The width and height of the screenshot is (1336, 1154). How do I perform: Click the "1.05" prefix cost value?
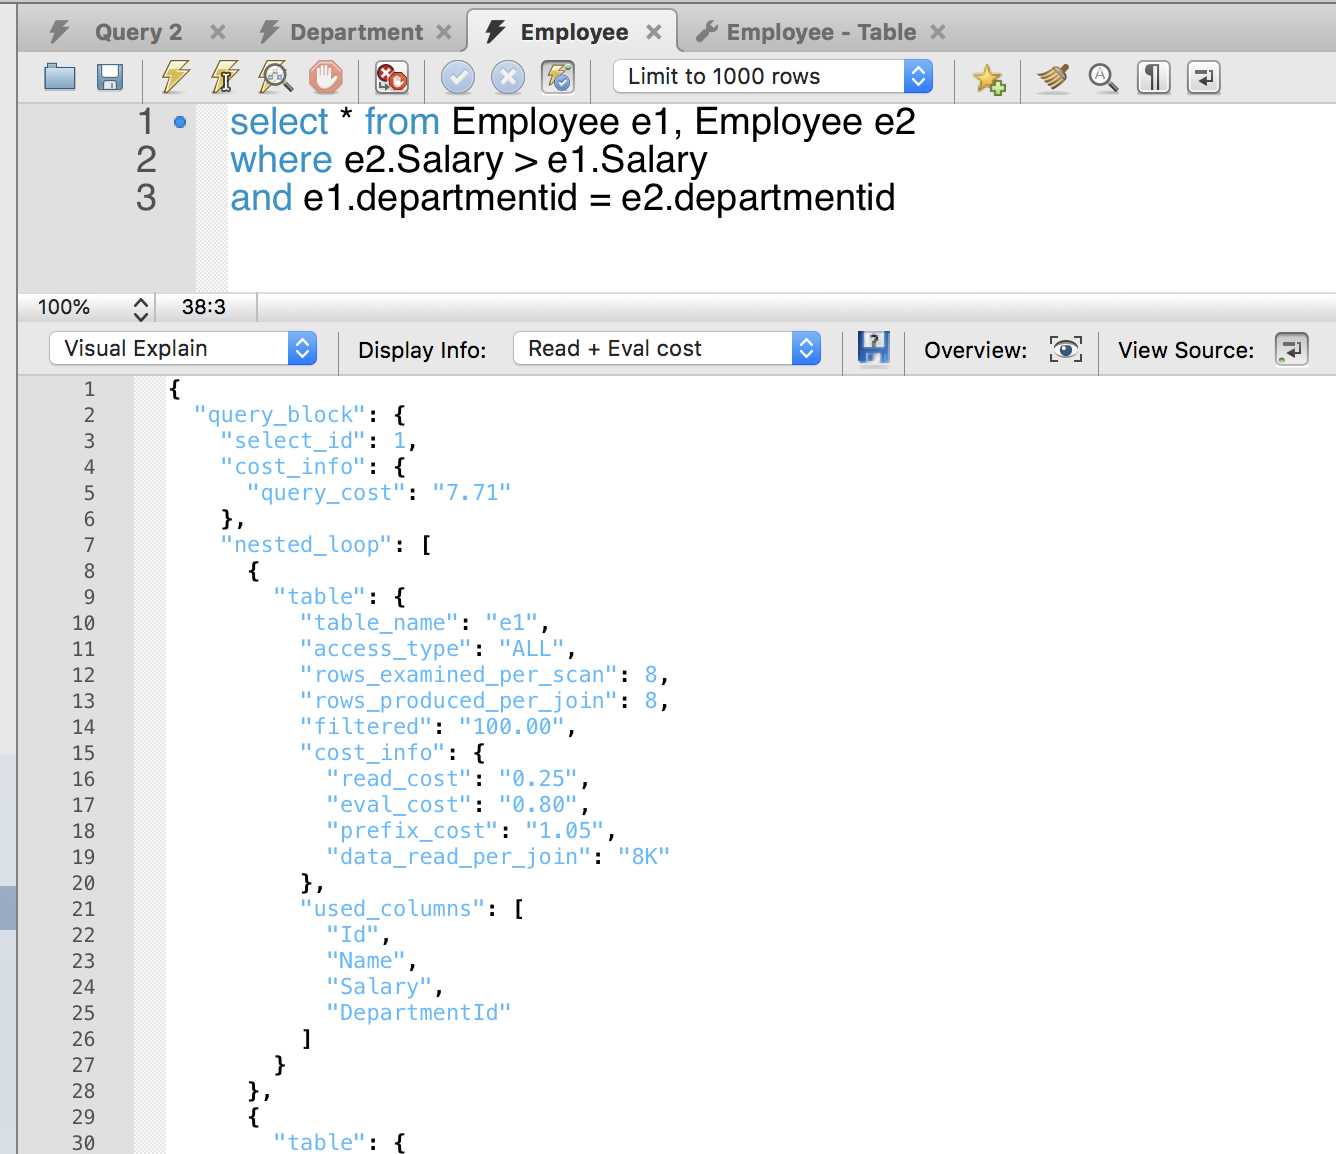click(x=565, y=830)
